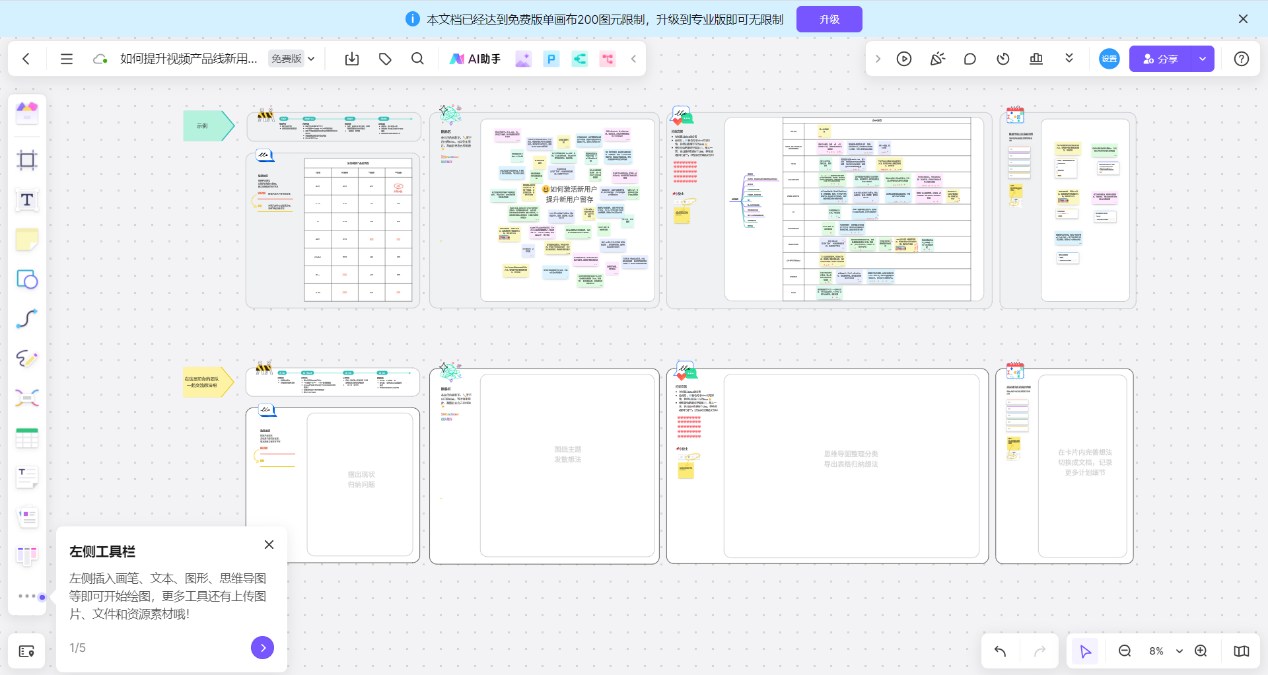Click the export/download icon
The image size is (1268, 675).
click(x=352, y=59)
